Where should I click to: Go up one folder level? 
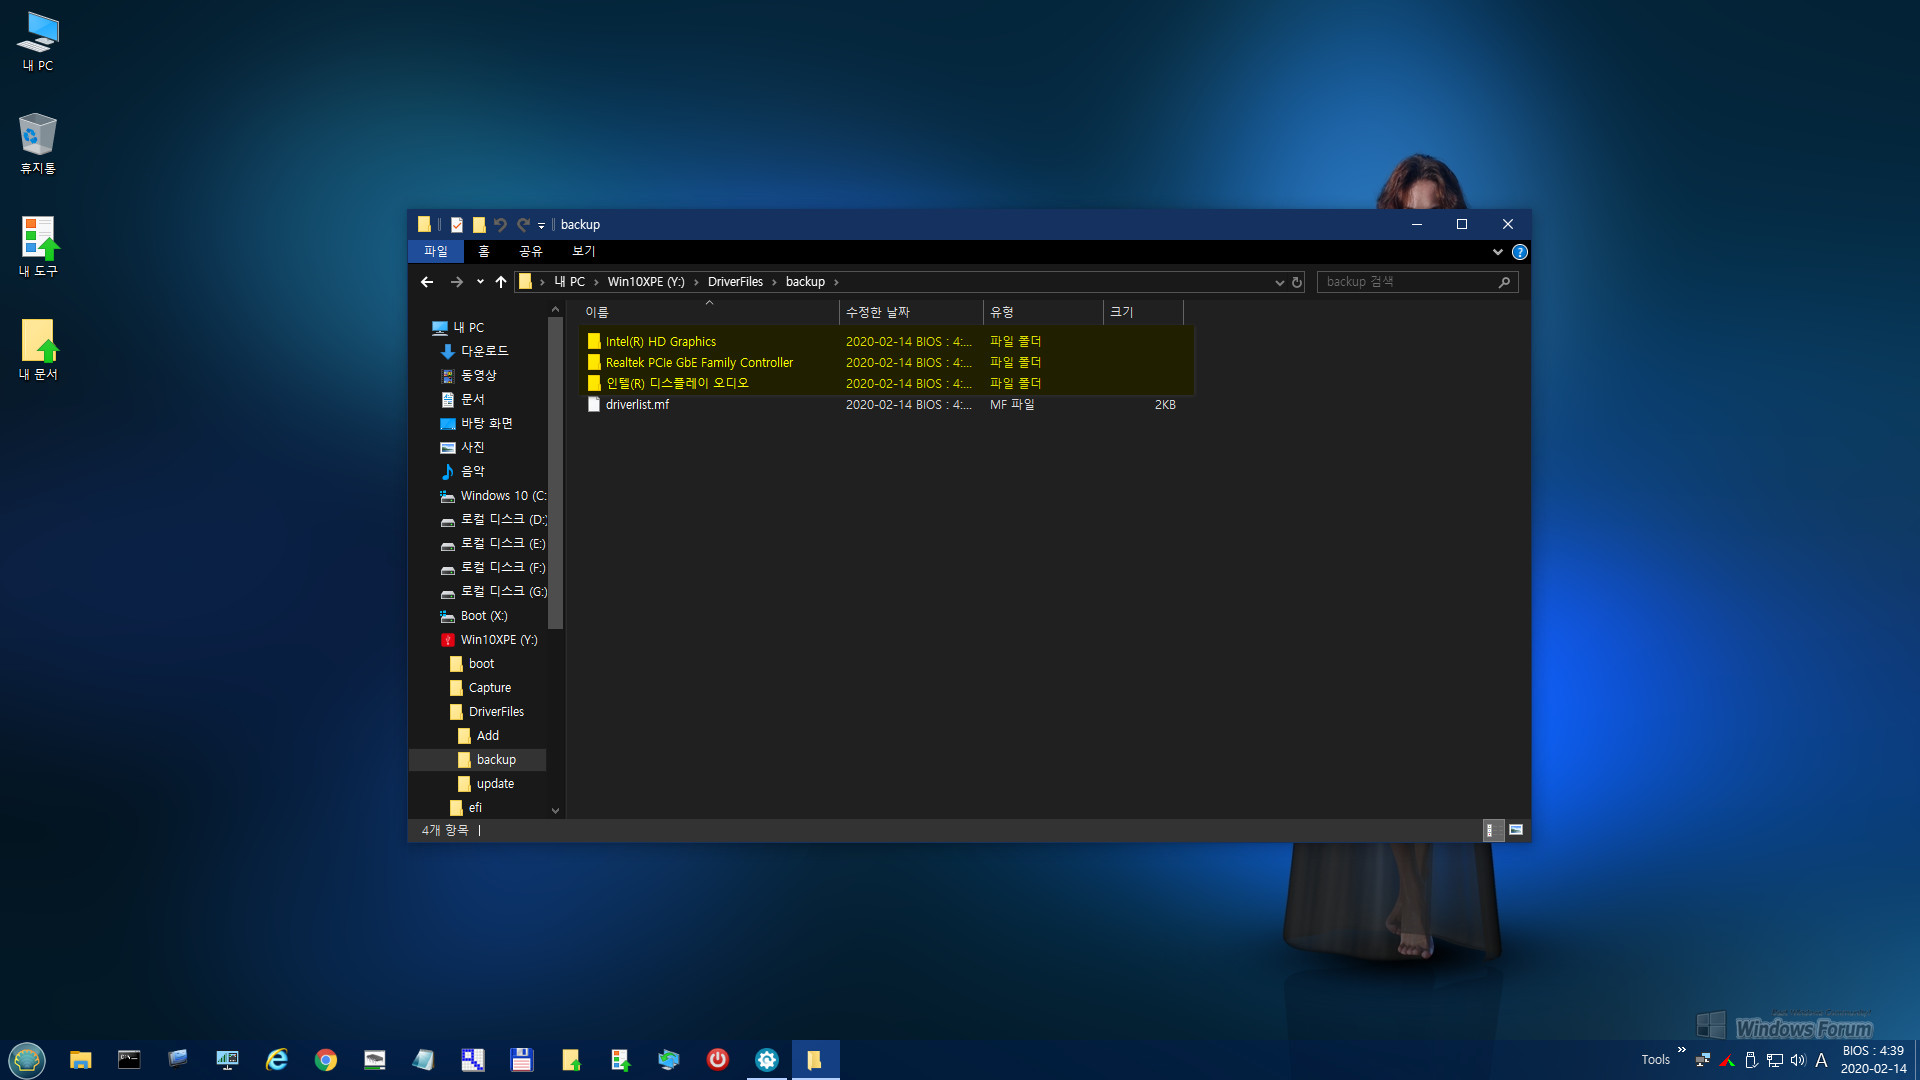click(x=501, y=282)
